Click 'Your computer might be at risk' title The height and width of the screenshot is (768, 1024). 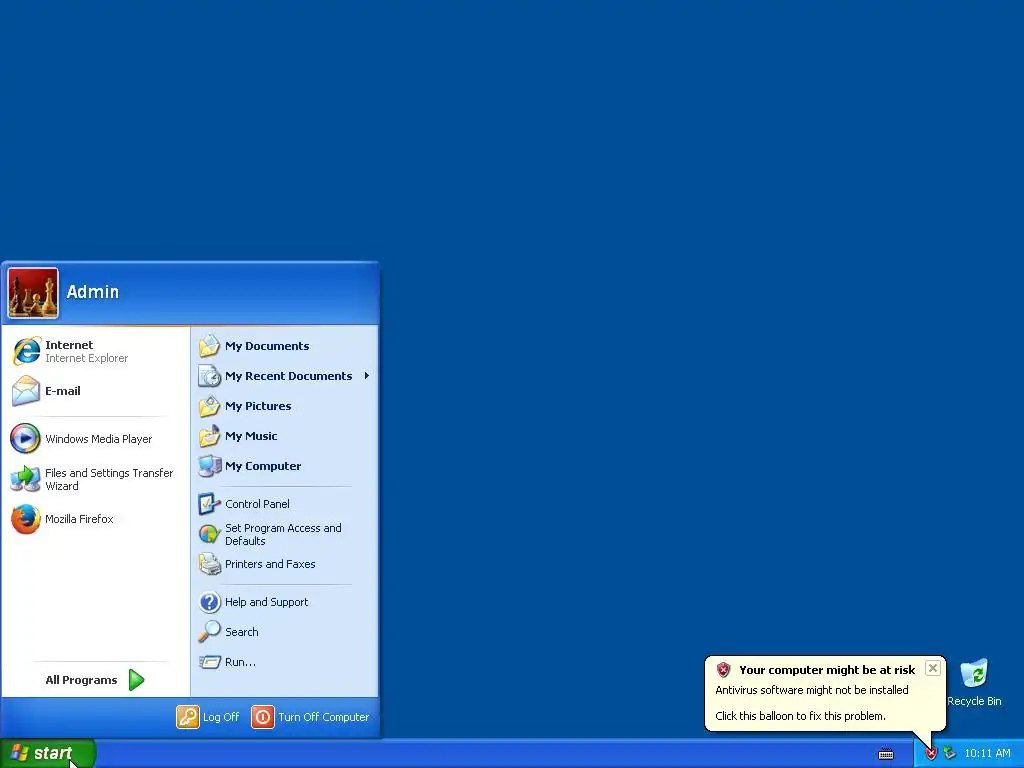[x=827, y=670]
